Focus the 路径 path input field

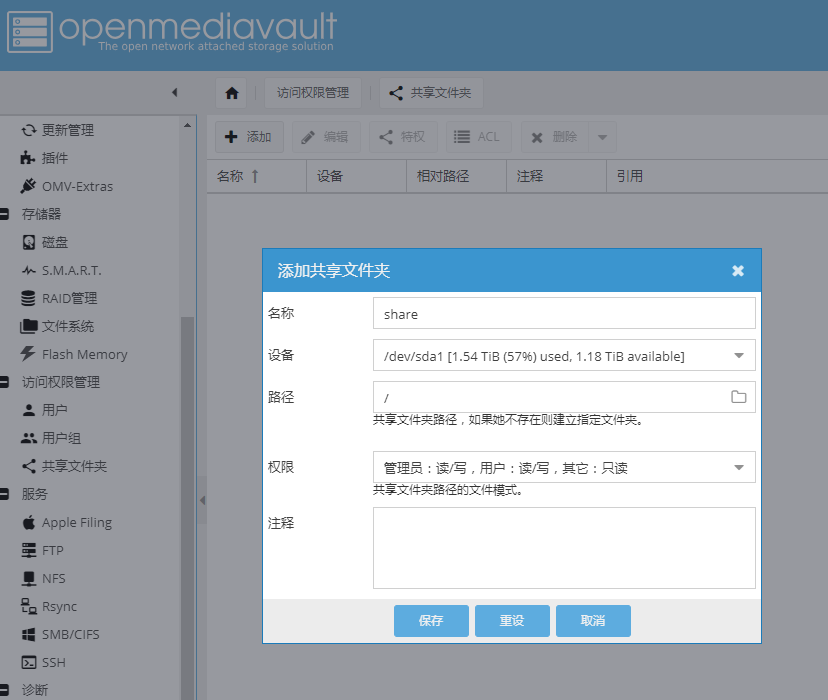551,397
